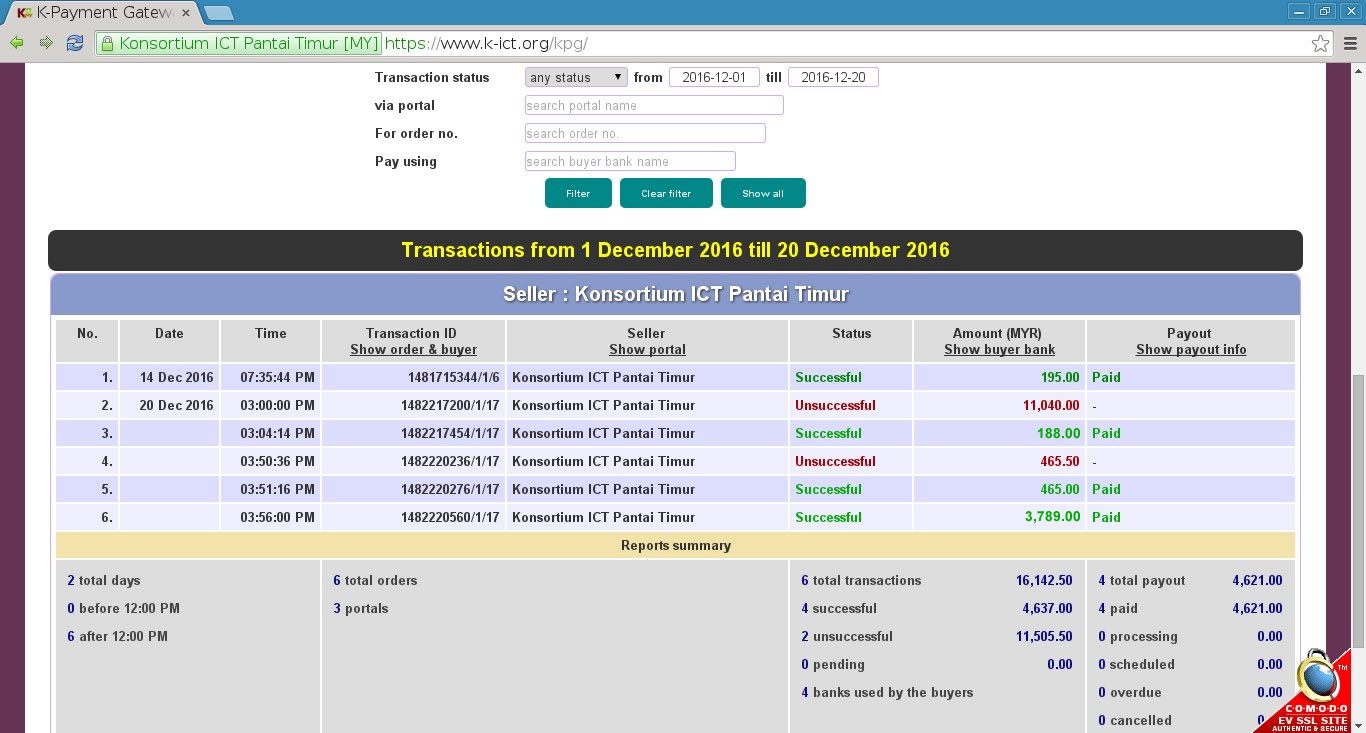Screen dimensions: 1366x733
Task: Close the K-Payment Gateway tab
Action: point(185,13)
